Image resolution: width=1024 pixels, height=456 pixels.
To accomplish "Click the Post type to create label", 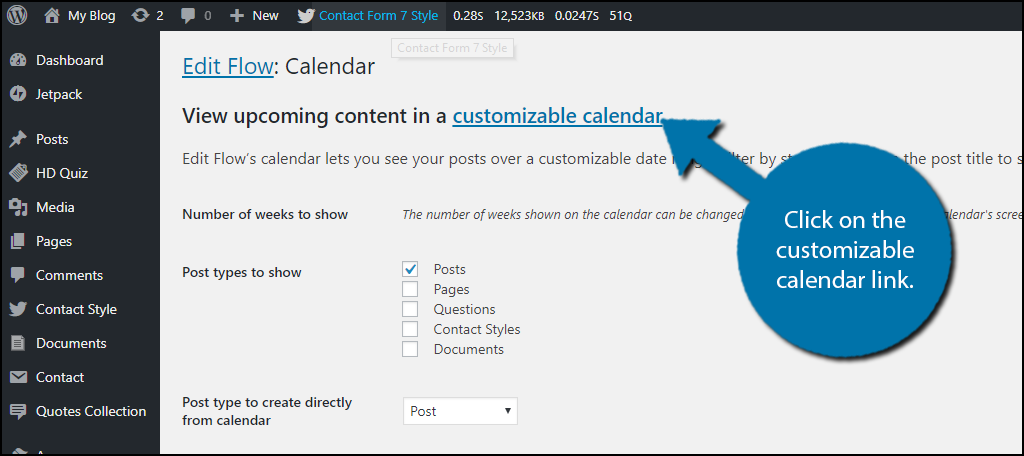I will (267, 411).
